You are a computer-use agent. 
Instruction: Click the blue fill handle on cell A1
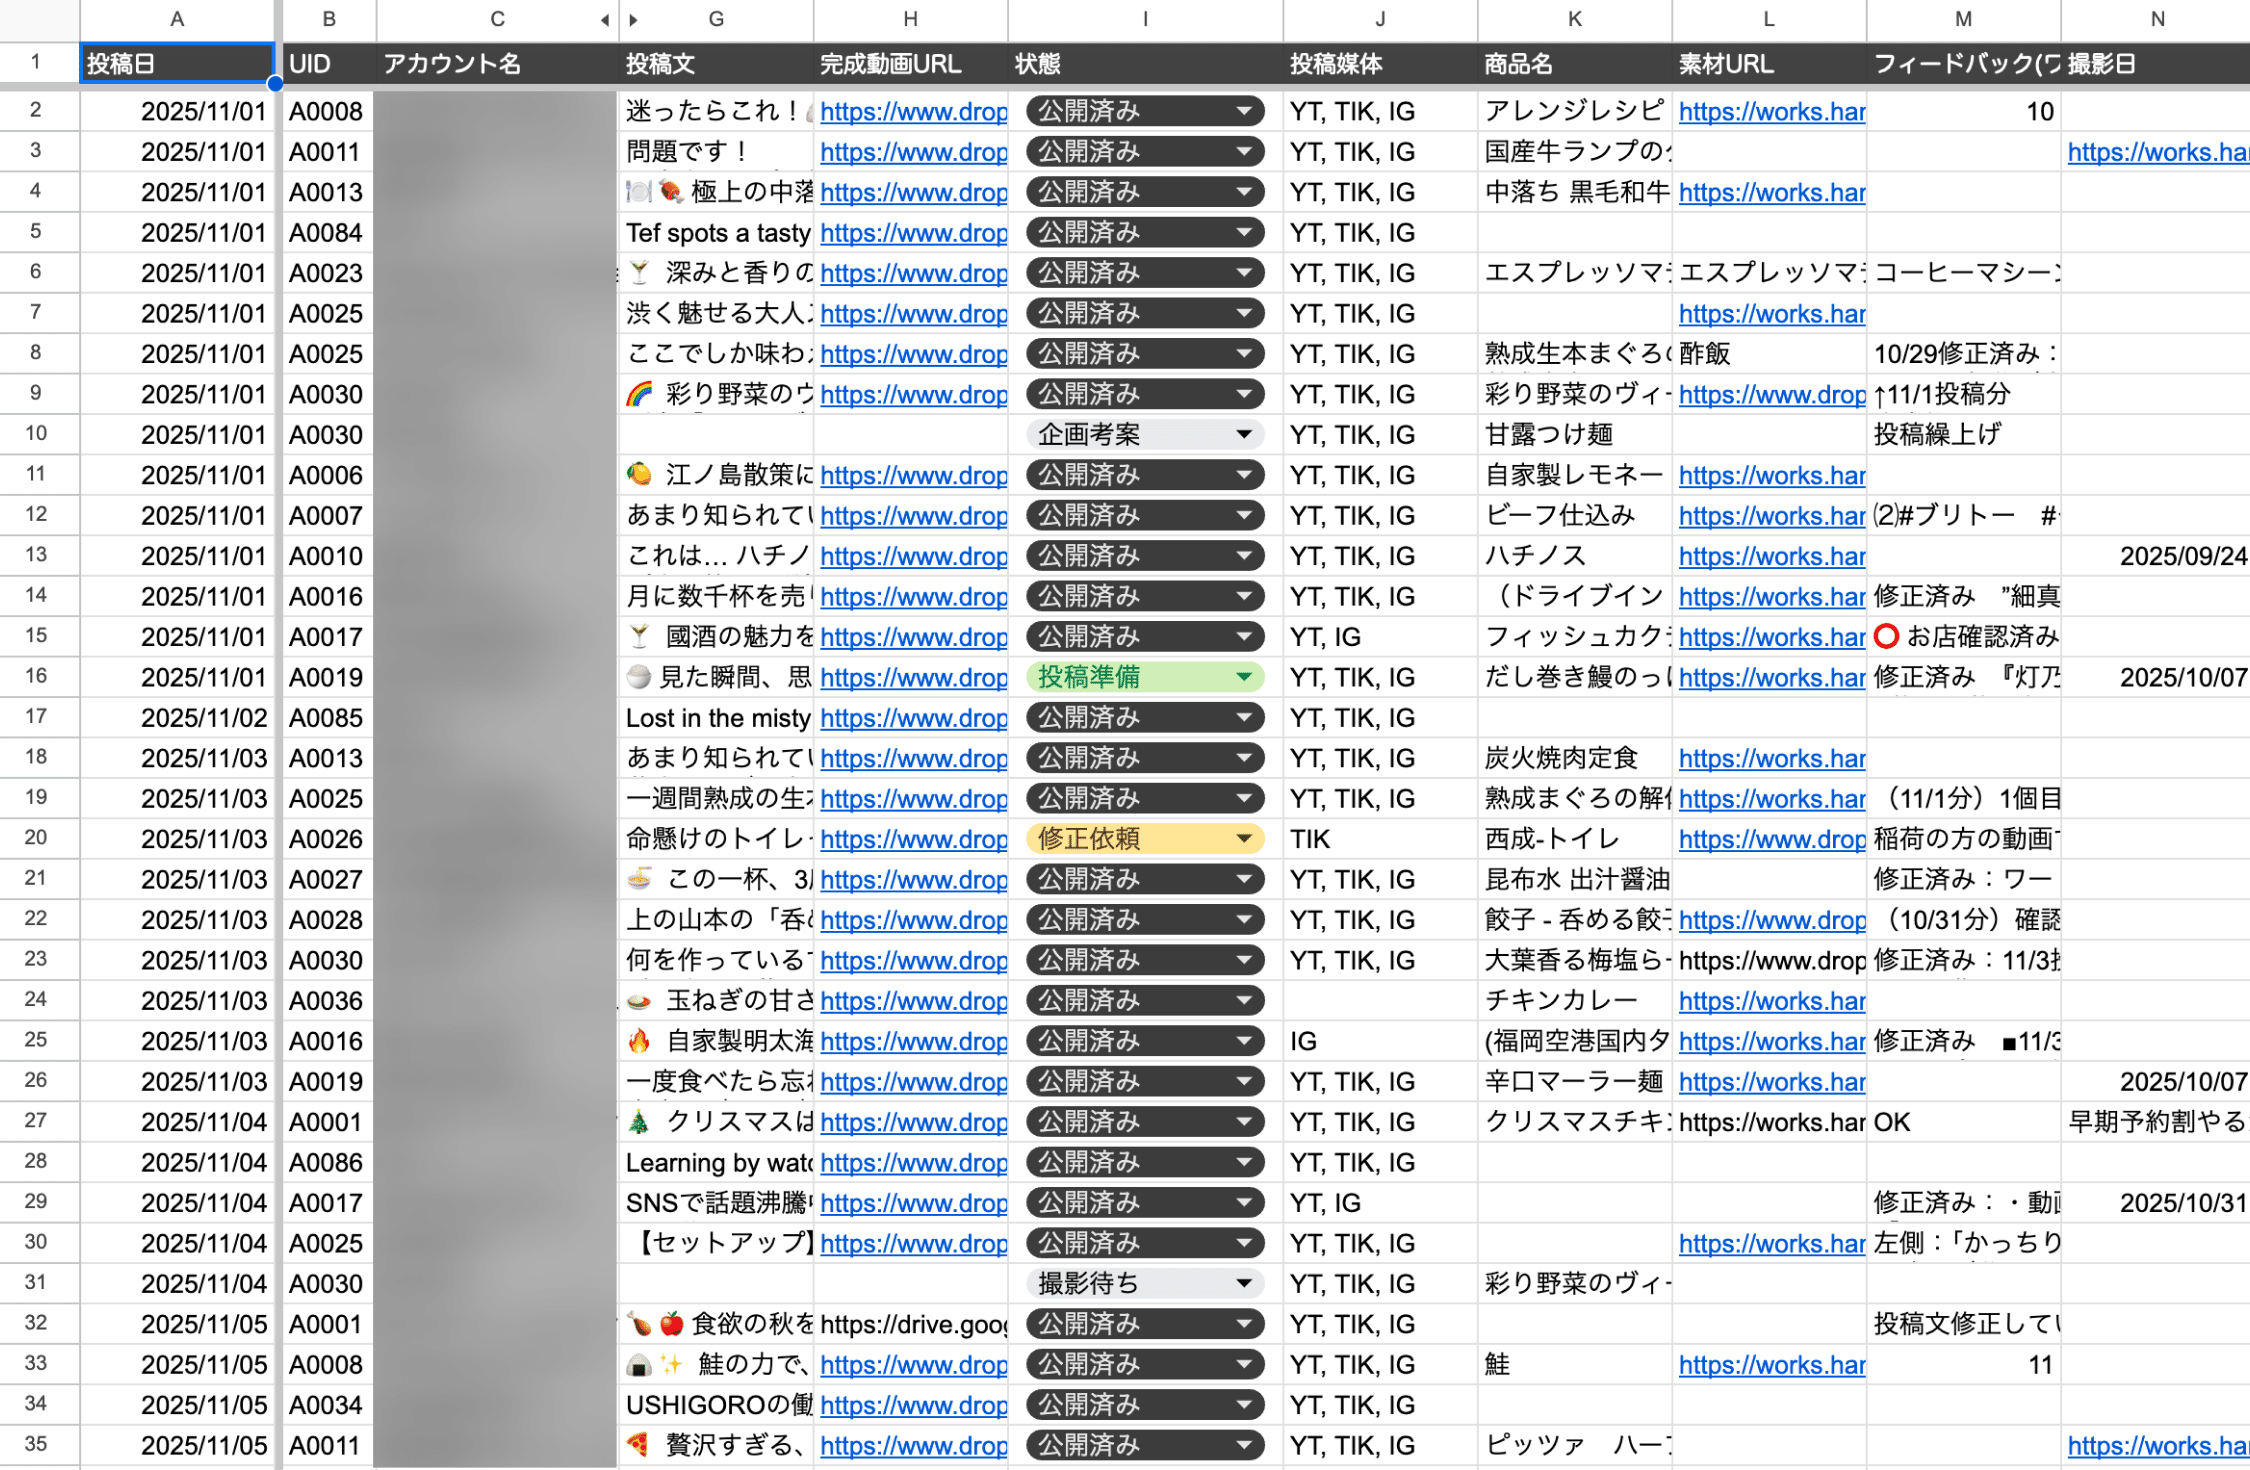(x=275, y=84)
